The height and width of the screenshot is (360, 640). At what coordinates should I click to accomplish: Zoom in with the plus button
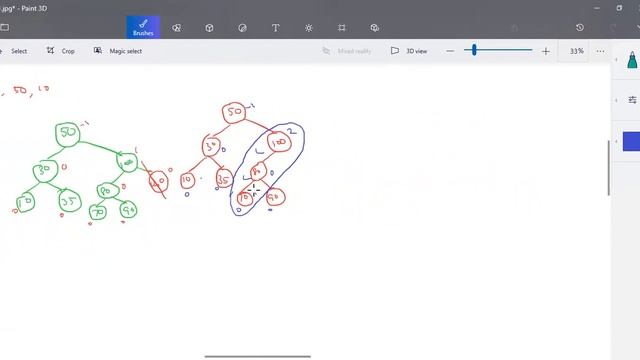tap(546, 51)
